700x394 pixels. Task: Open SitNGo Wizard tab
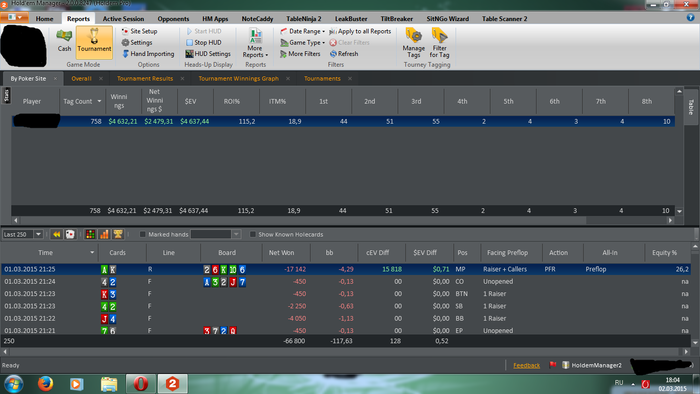[447, 19]
